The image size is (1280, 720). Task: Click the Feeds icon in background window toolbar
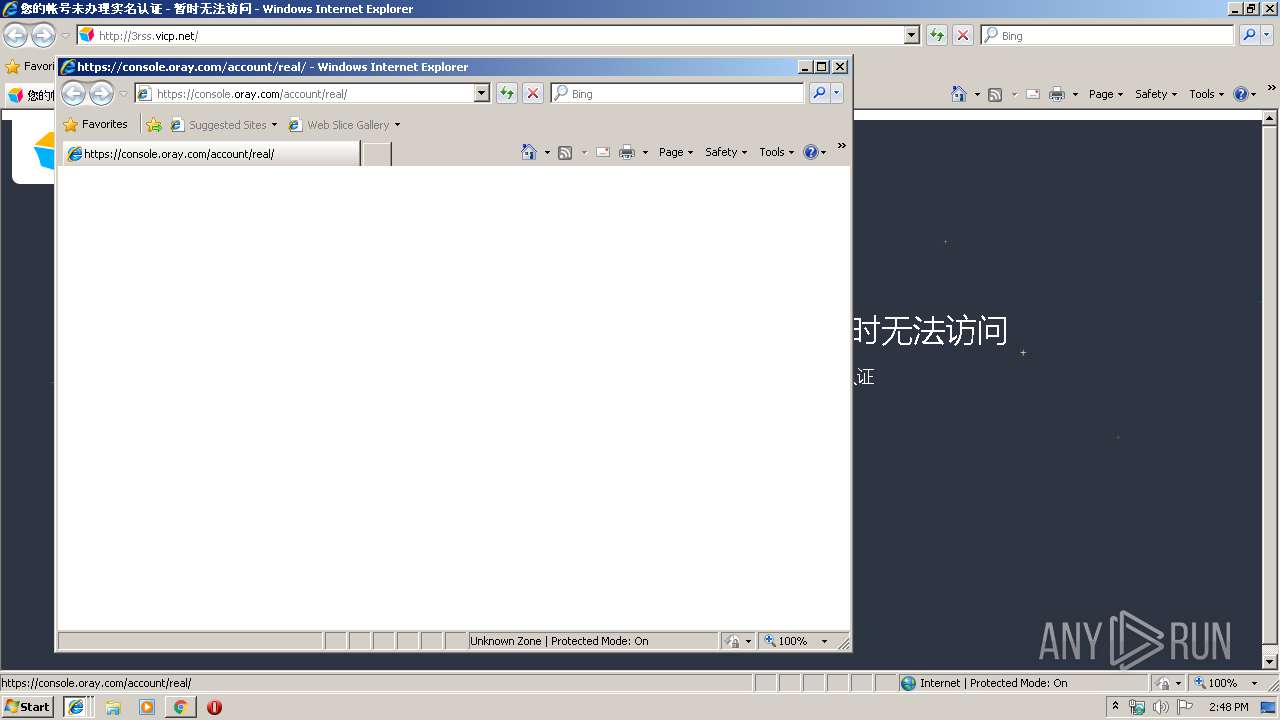(995, 94)
